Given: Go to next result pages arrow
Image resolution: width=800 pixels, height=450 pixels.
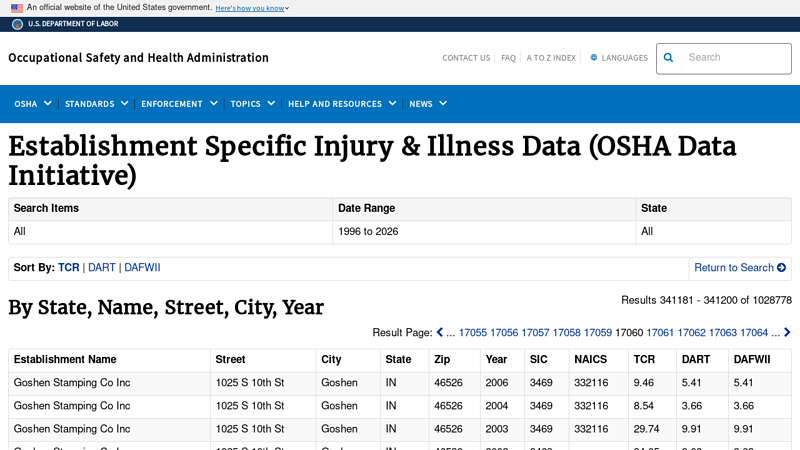Looking at the screenshot, I should point(787,332).
